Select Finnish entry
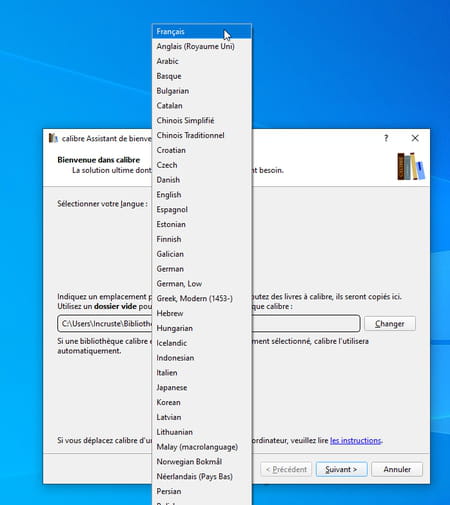Viewport: 450px width, 505px height. (x=202, y=239)
